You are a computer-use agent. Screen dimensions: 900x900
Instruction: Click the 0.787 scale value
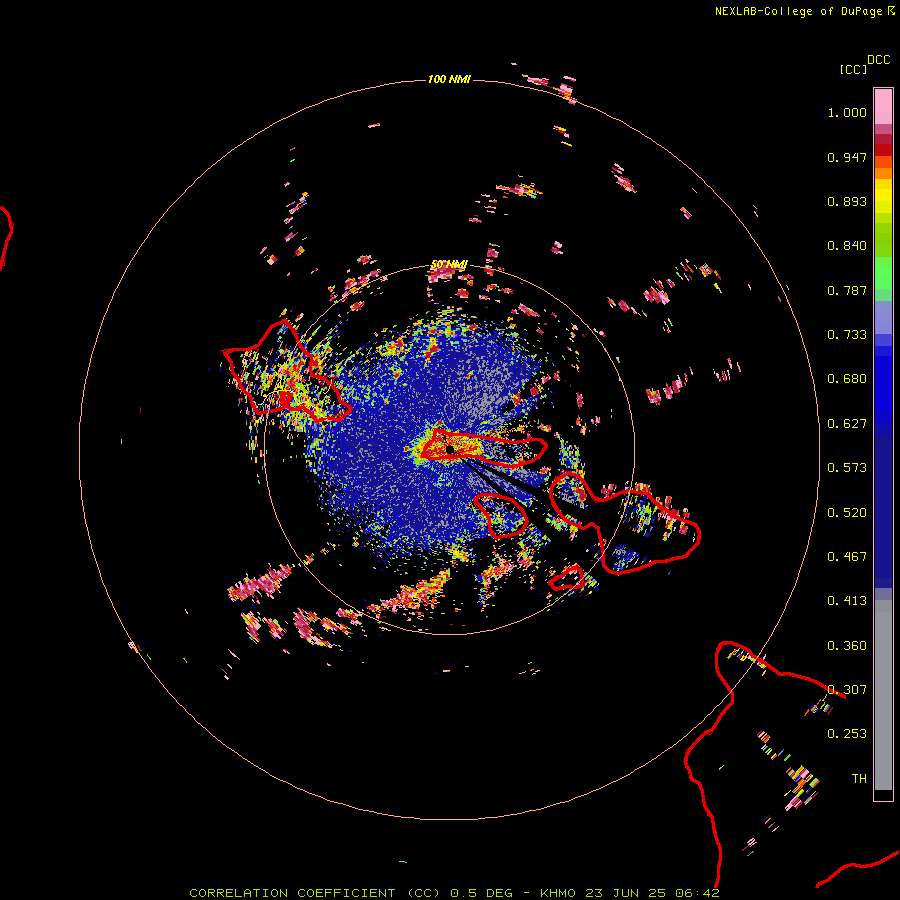pyautogui.click(x=847, y=290)
